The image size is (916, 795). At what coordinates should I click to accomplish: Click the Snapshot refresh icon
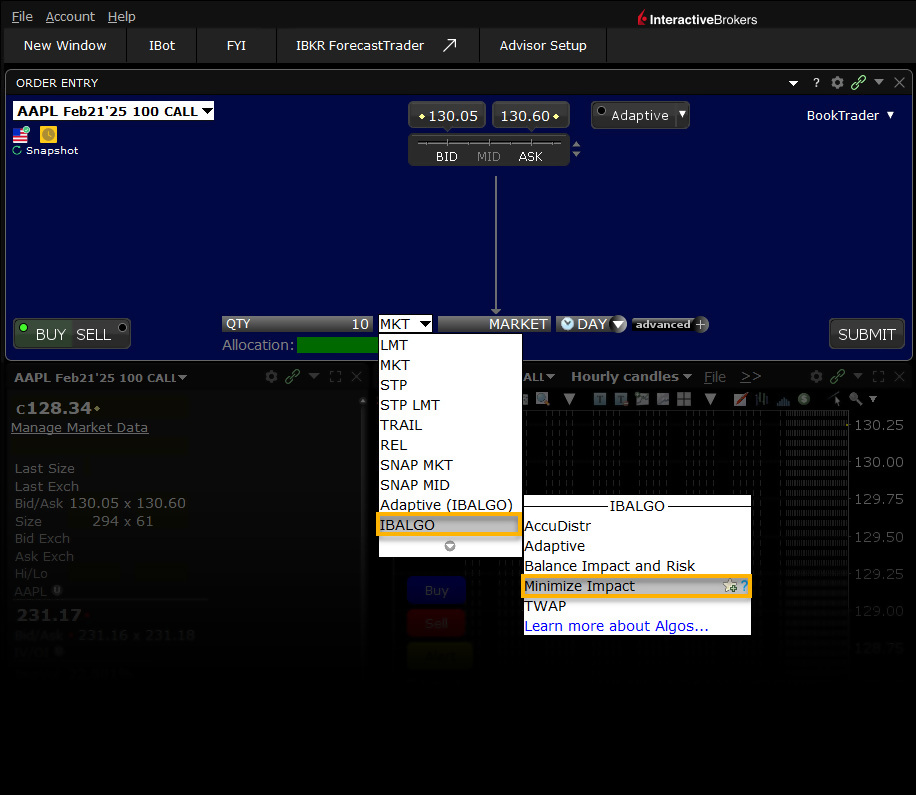tap(17, 150)
